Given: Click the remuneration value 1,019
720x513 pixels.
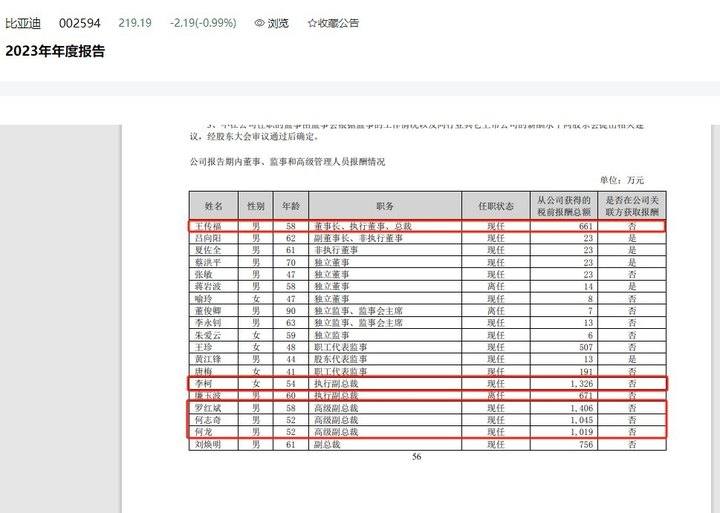Looking at the screenshot, I should click(582, 432).
